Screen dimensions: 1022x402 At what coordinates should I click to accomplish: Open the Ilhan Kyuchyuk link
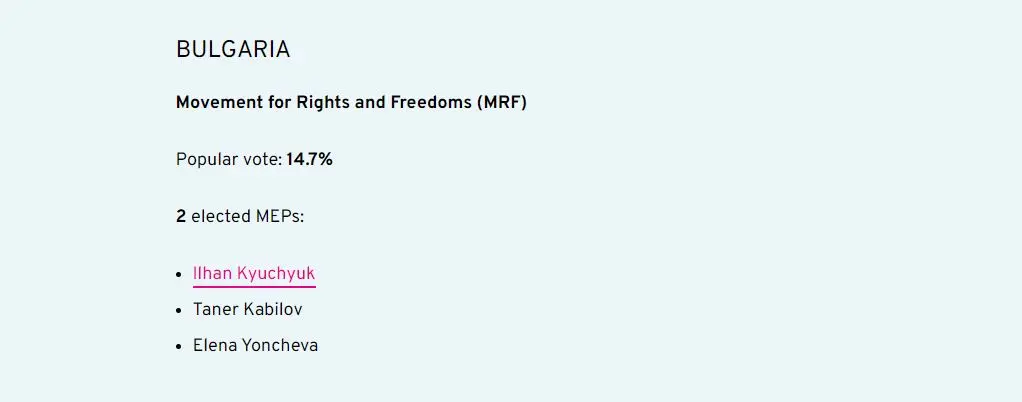pyautogui.click(x=254, y=273)
